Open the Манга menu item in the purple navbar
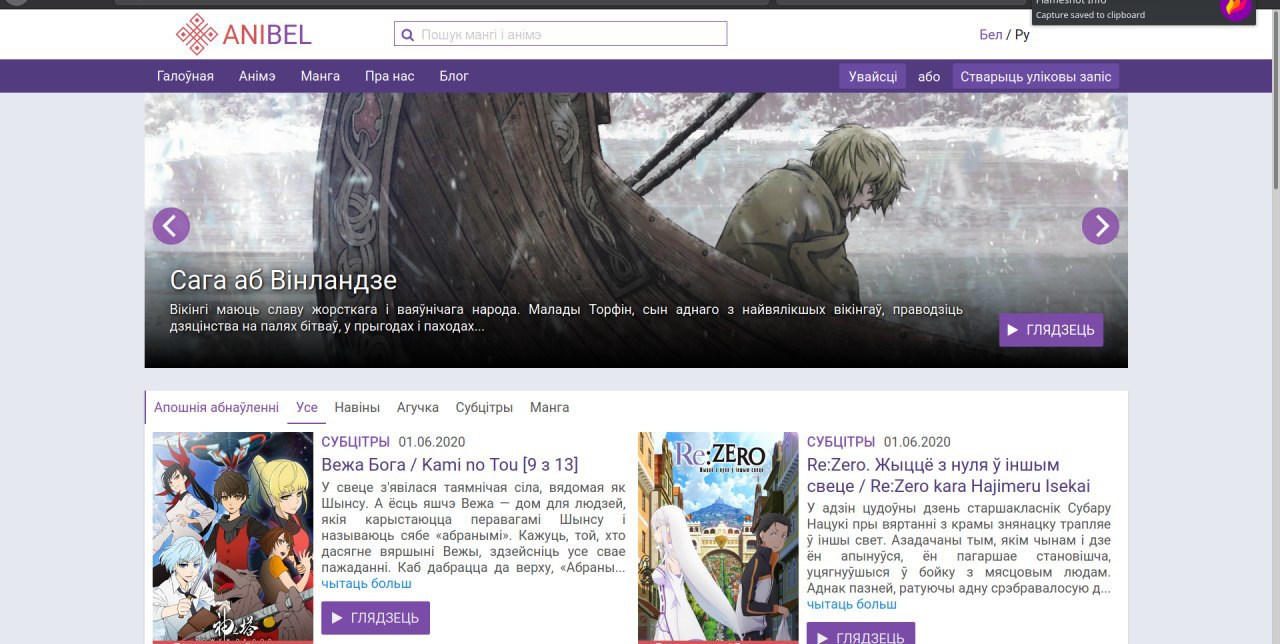This screenshot has height=644, width=1280. 320,76
